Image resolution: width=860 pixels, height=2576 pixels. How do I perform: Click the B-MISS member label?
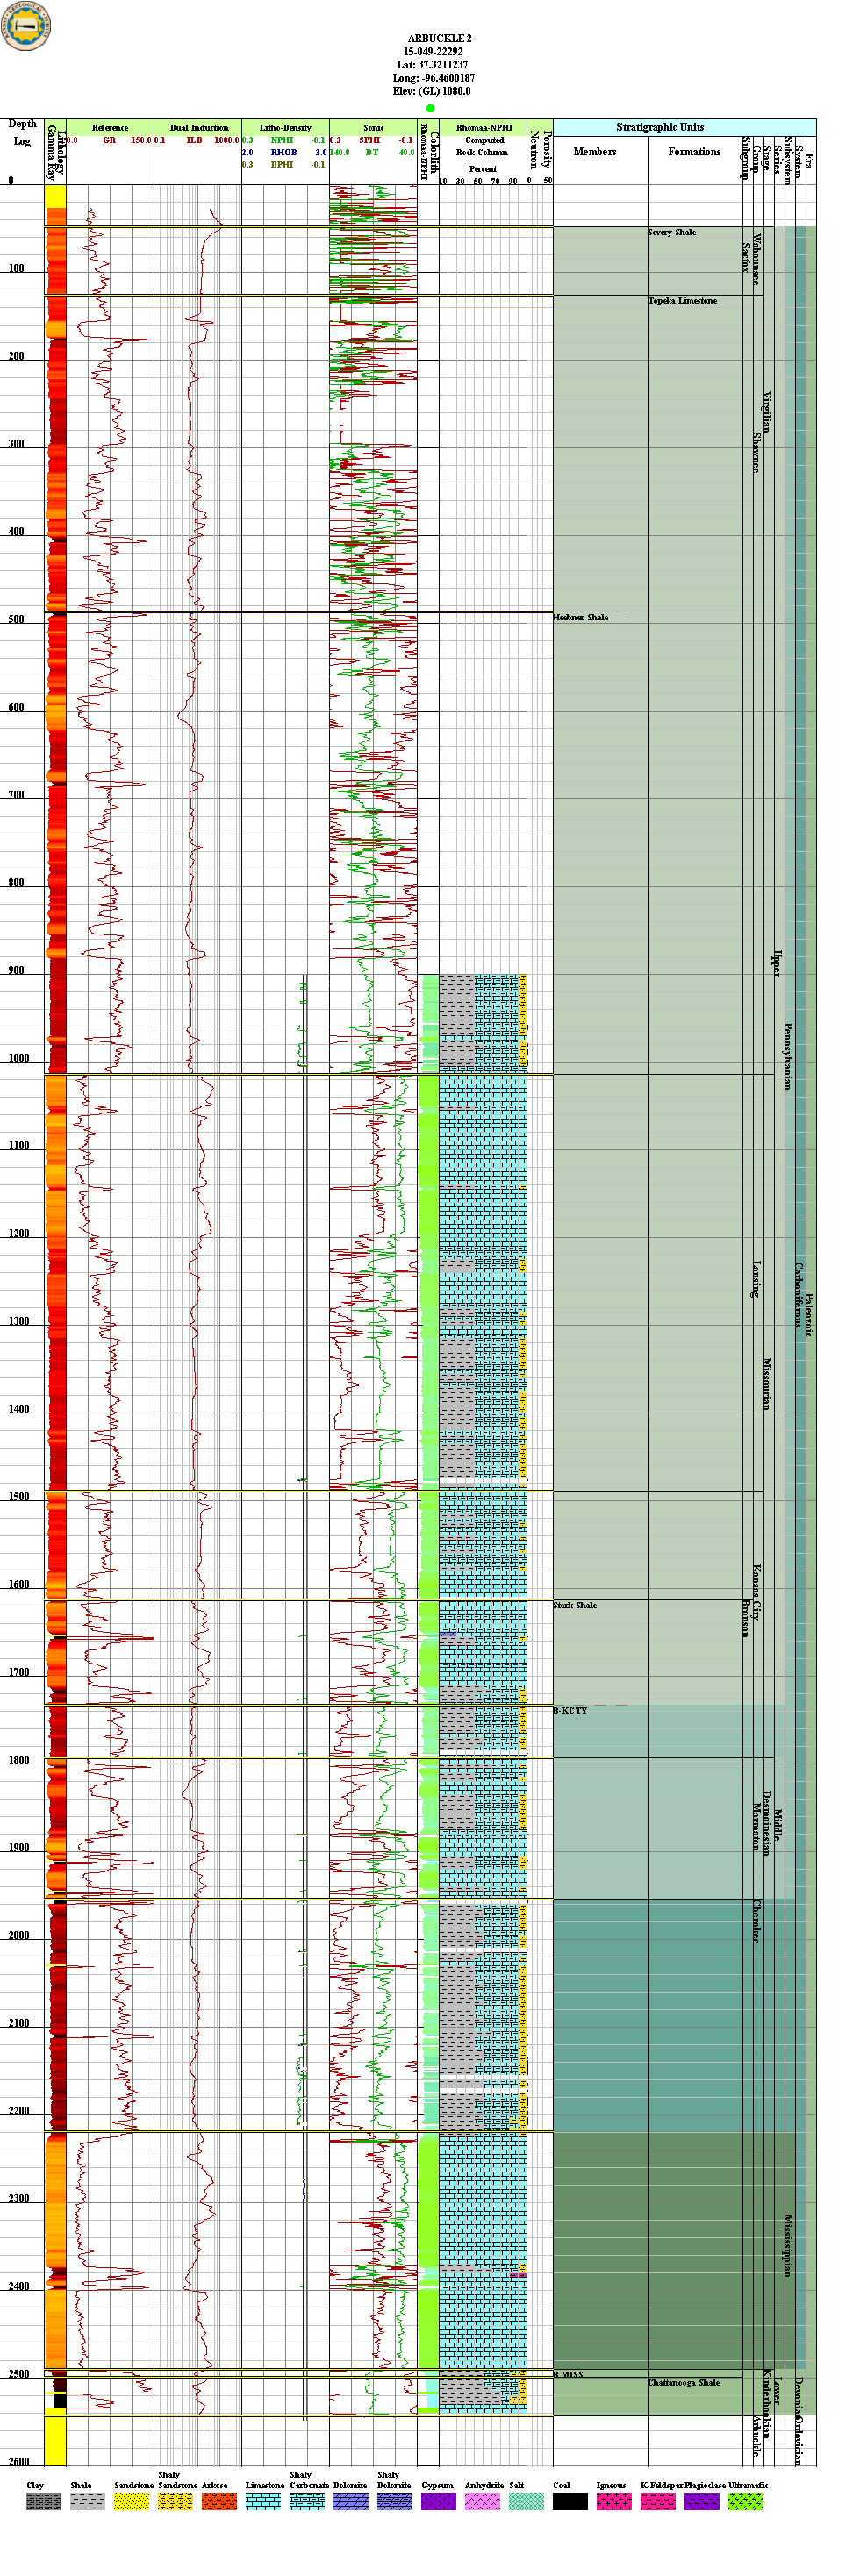(568, 2374)
